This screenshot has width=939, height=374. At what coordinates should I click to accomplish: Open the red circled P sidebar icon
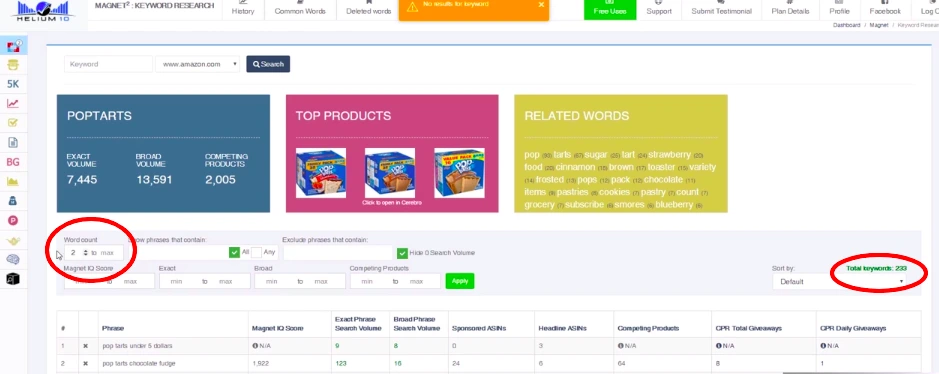tap(13, 220)
